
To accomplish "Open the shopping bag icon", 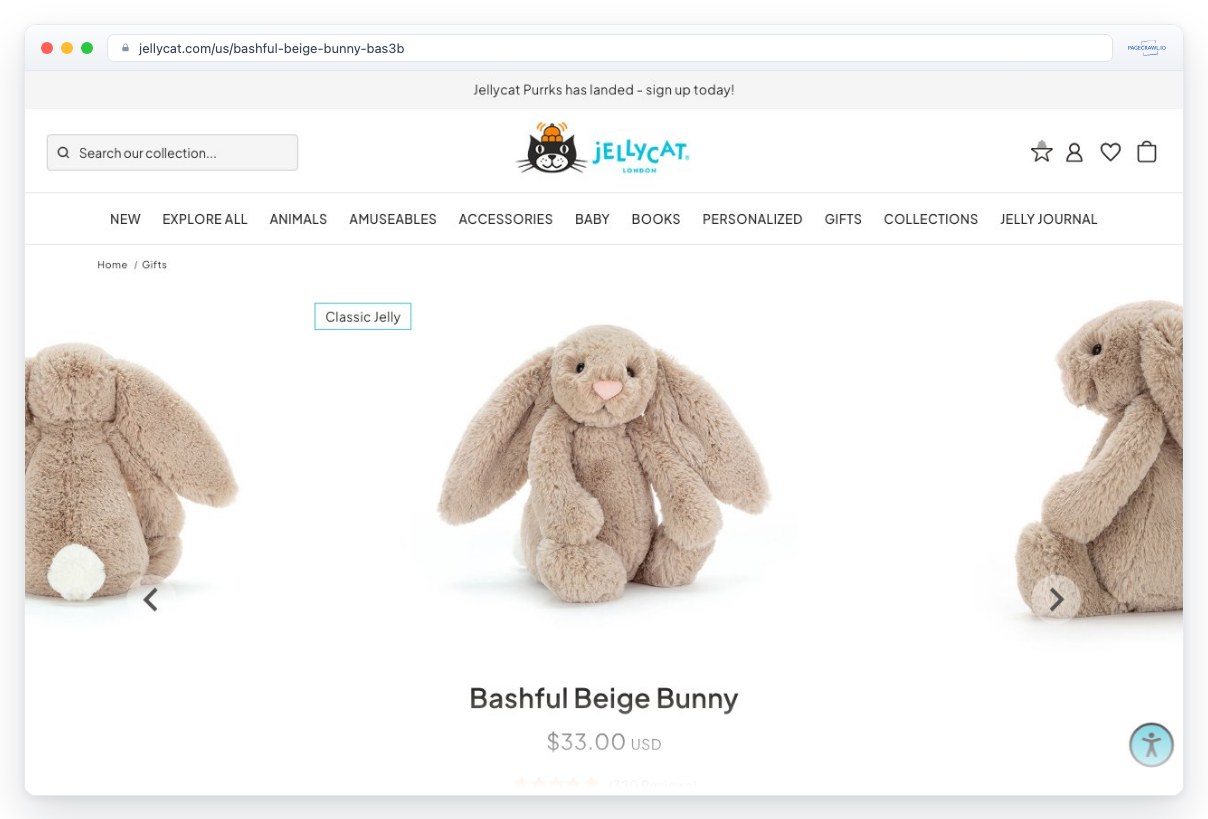I will pos(1147,152).
